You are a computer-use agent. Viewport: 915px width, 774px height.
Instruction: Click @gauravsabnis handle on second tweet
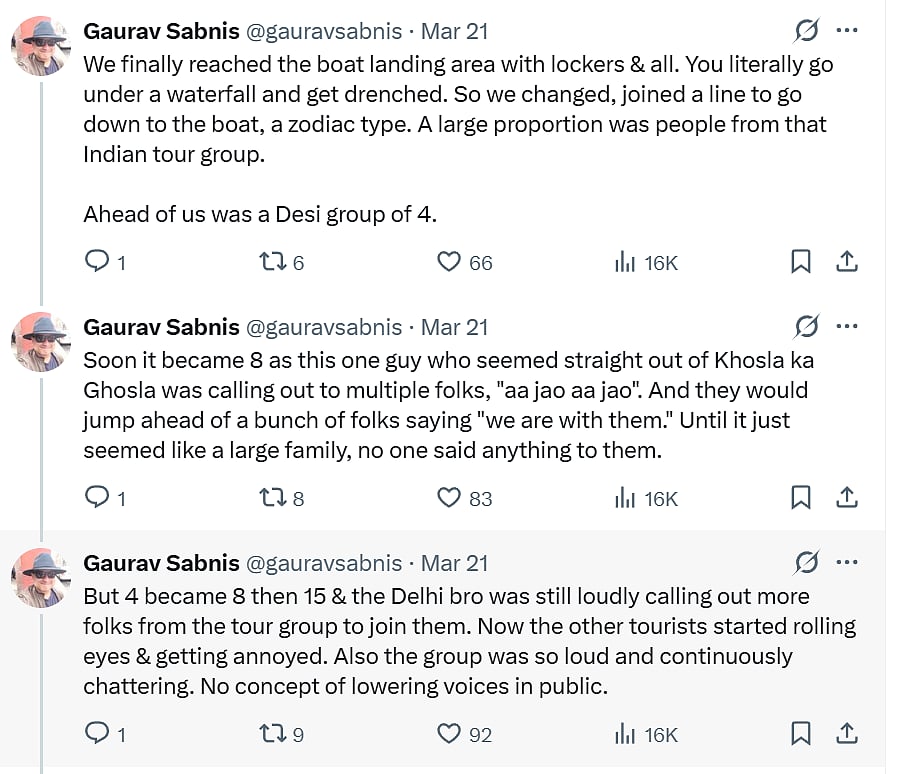323,327
